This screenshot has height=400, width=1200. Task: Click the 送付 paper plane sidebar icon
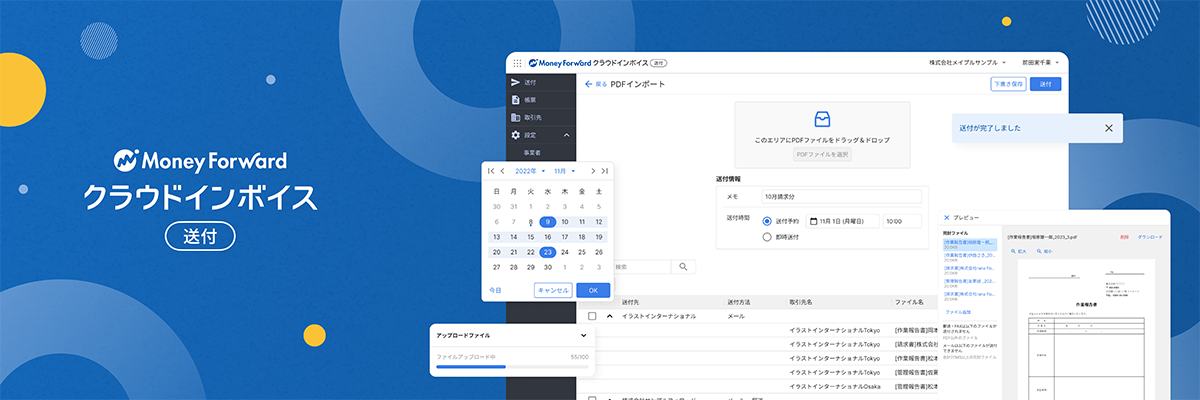click(x=516, y=83)
